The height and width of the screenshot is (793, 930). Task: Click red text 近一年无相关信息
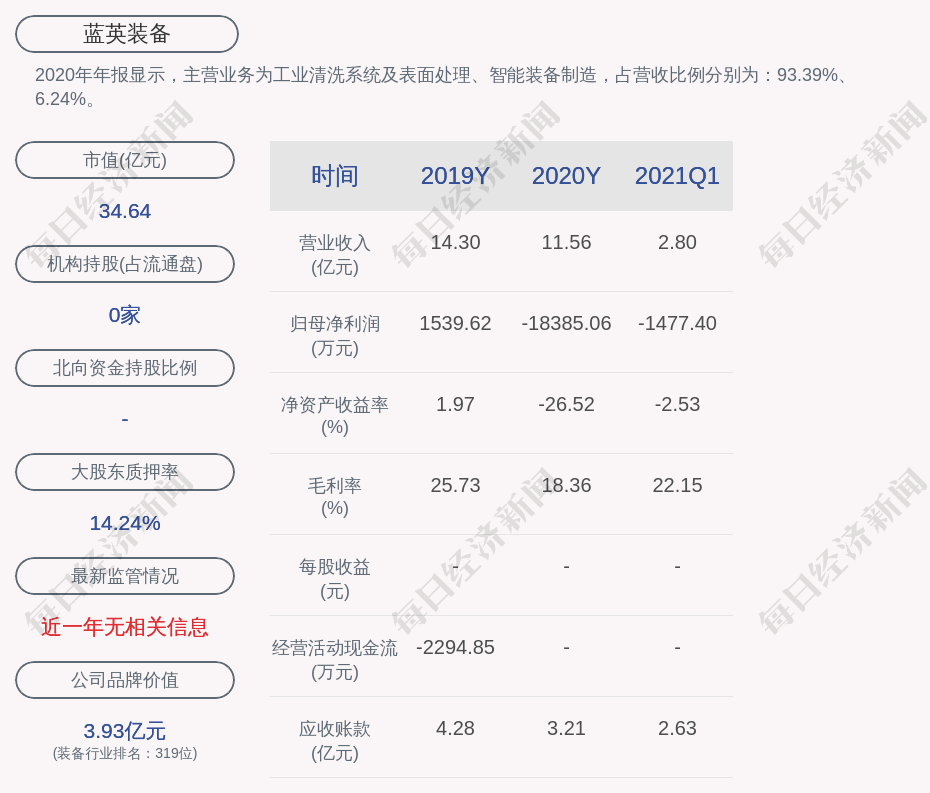click(x=125, y=627)
